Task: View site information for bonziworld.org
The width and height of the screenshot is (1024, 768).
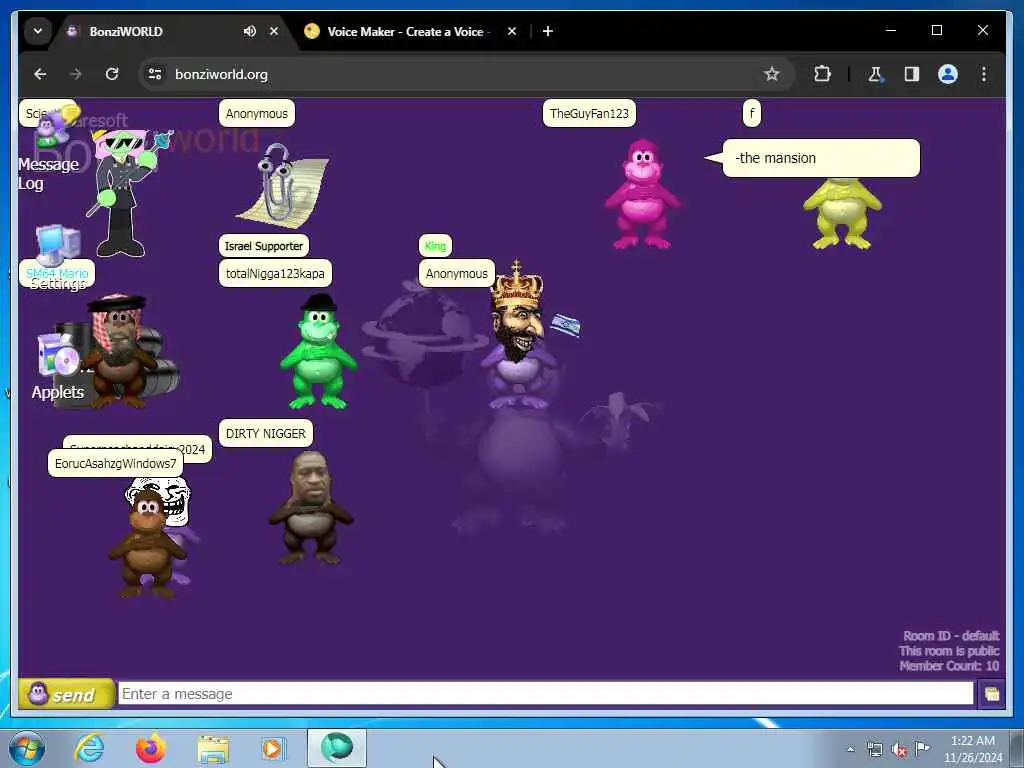Action: tap(155, 74)
